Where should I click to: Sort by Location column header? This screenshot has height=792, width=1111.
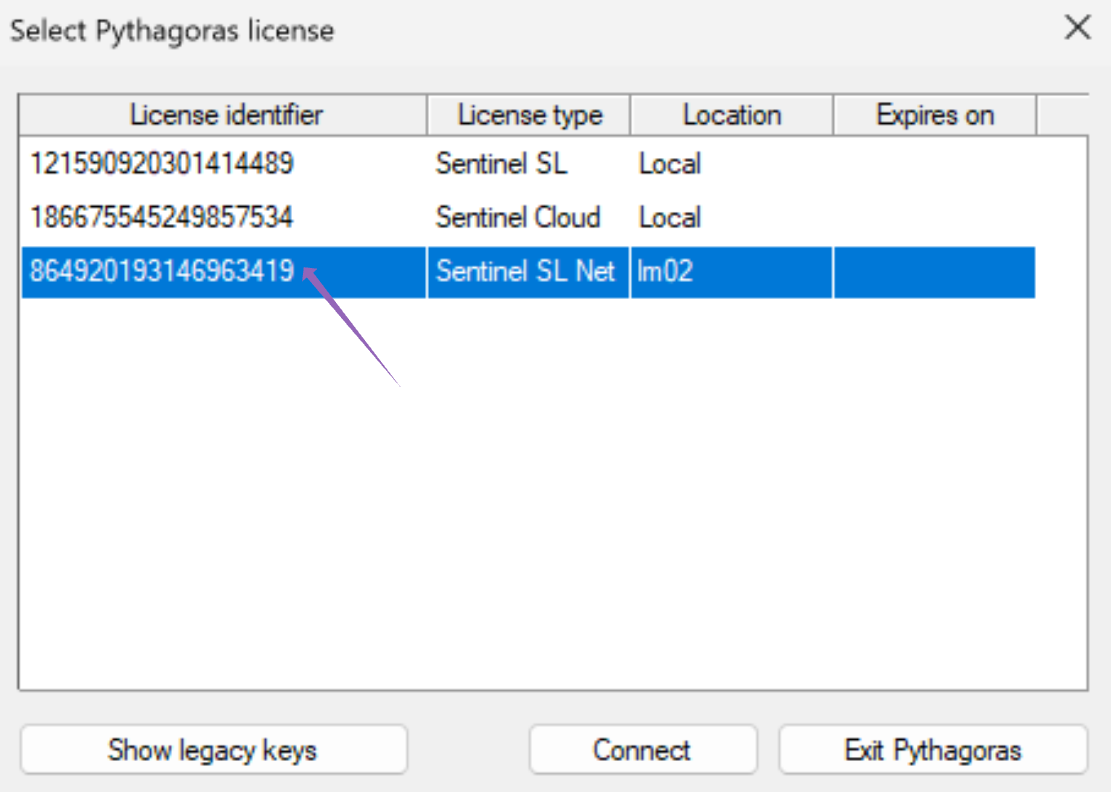pos(731,115)
